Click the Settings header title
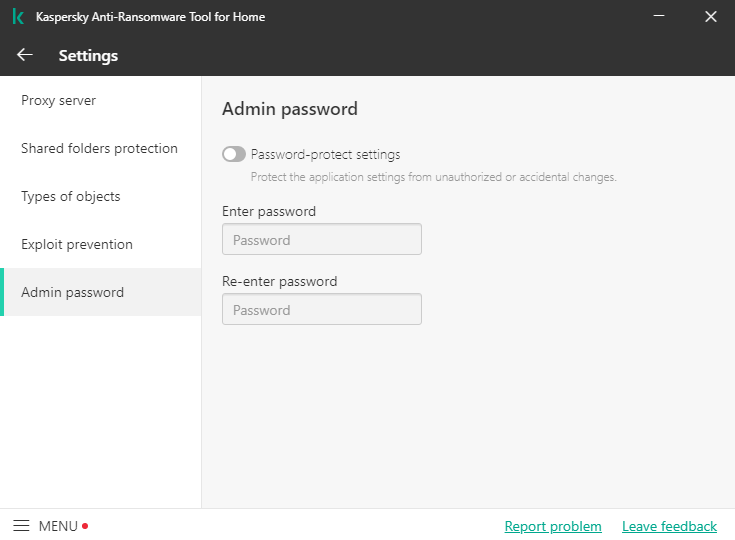This screenshot has width=735, height=540. [x=88, y=55]
